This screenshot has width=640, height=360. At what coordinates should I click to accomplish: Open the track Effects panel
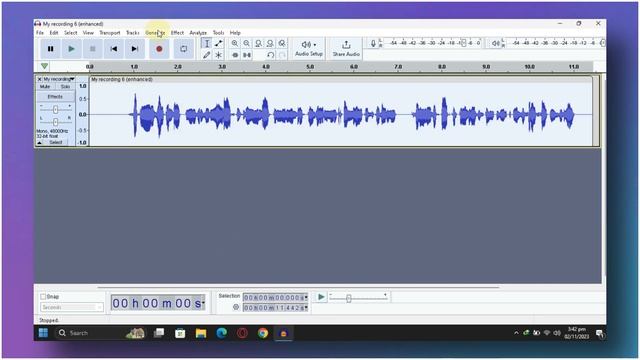[55, 97]
